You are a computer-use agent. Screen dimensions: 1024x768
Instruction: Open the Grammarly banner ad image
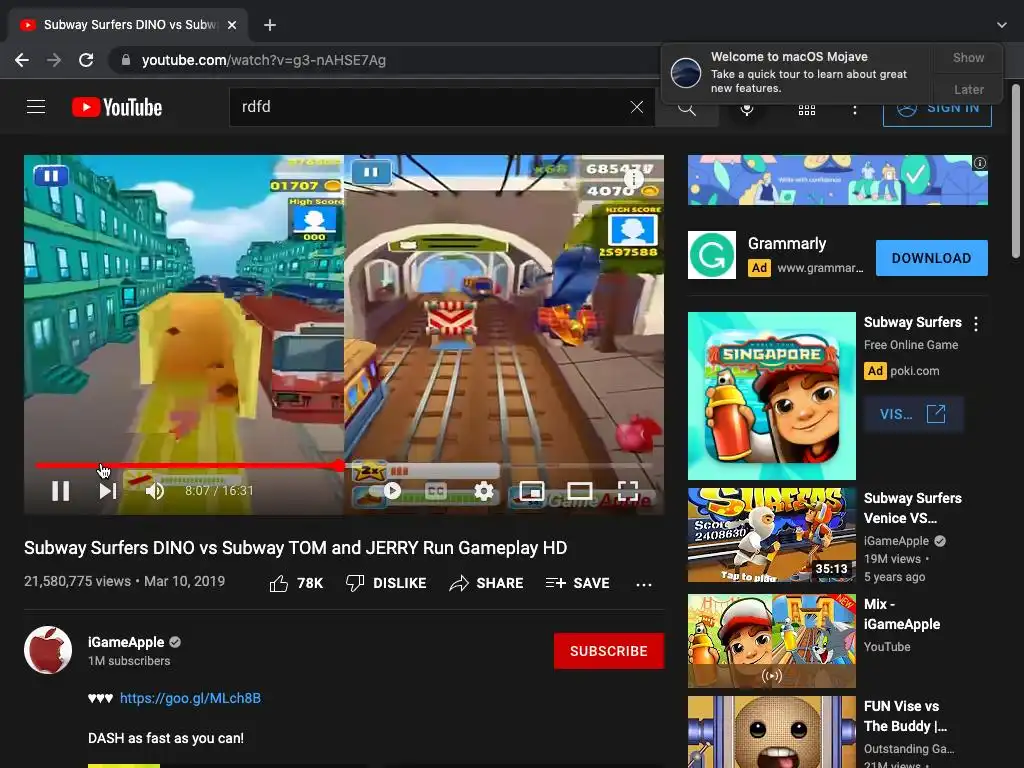pyautogui.click(x=837, y=180)
